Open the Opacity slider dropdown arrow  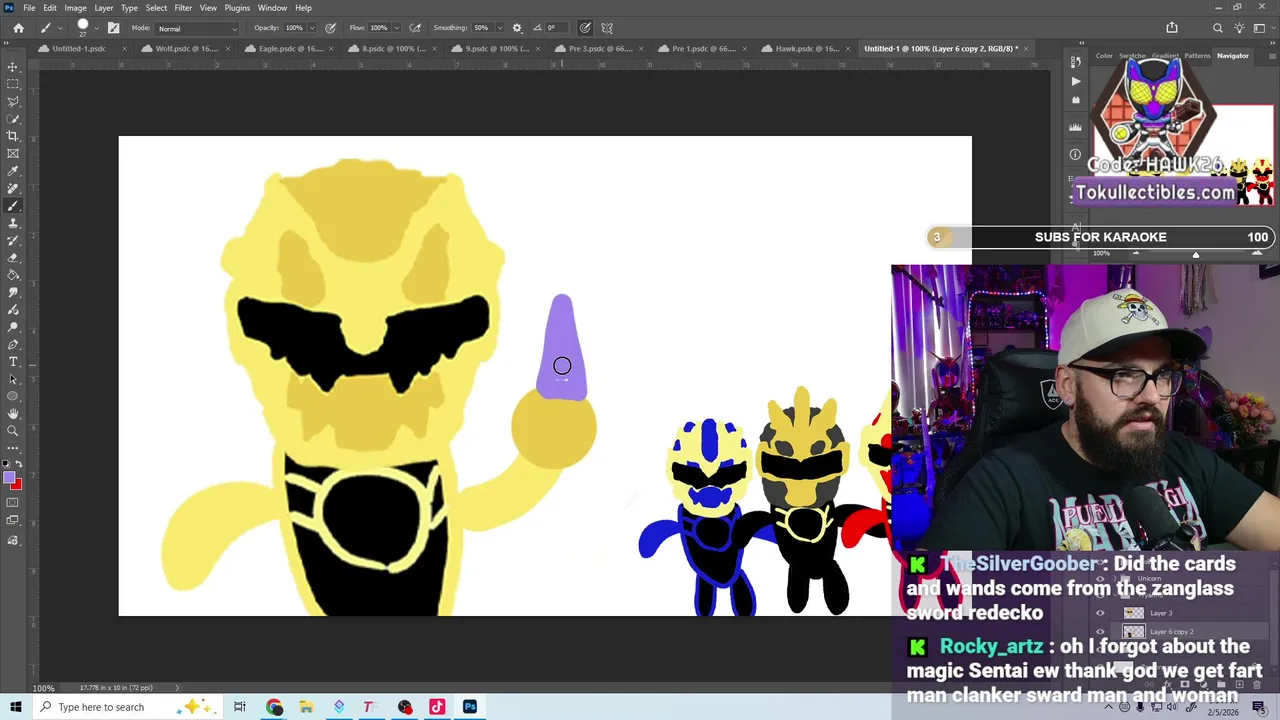click(x=311, y=28)
